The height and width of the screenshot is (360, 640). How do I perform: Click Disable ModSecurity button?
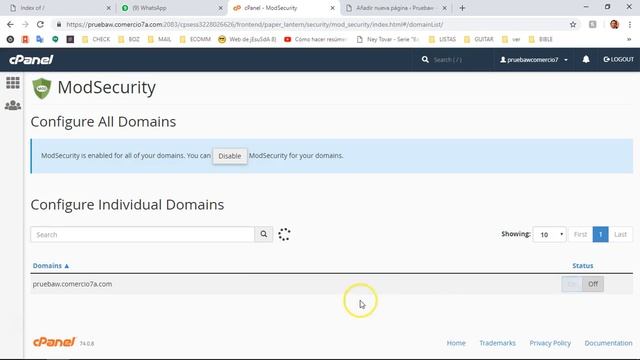point(230,156)
